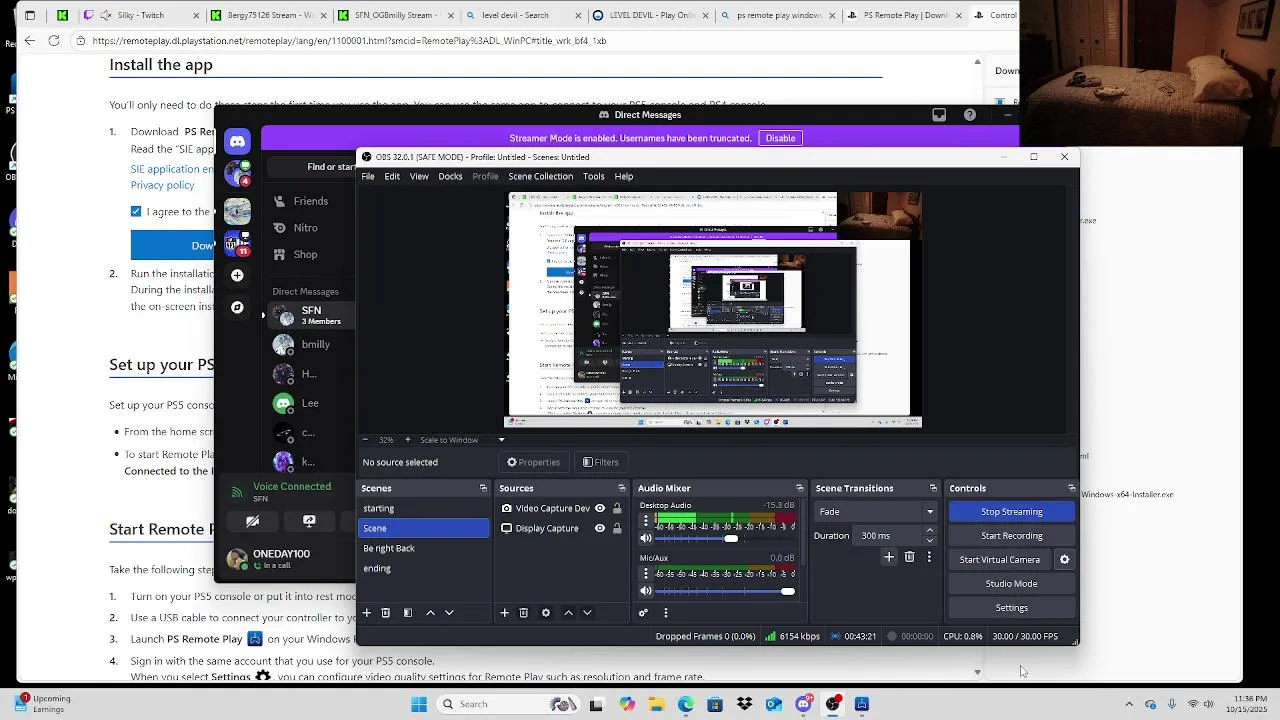1280x720 pixels.
Task: Mute Mic/Aux speaker icon
Action: [646, 591]
